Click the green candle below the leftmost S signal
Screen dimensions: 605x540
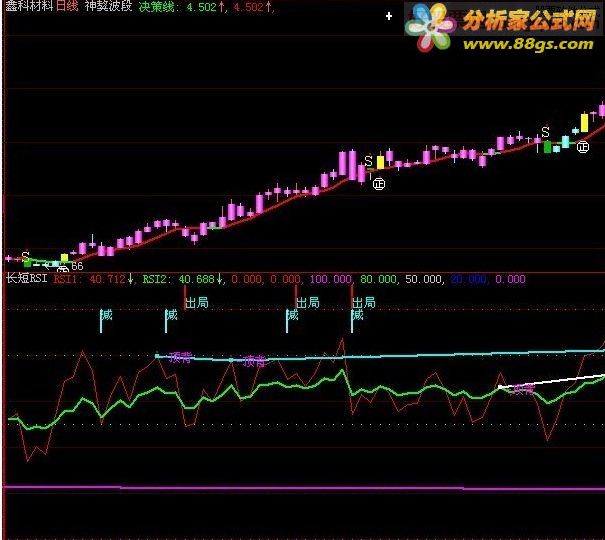[27, 263]
